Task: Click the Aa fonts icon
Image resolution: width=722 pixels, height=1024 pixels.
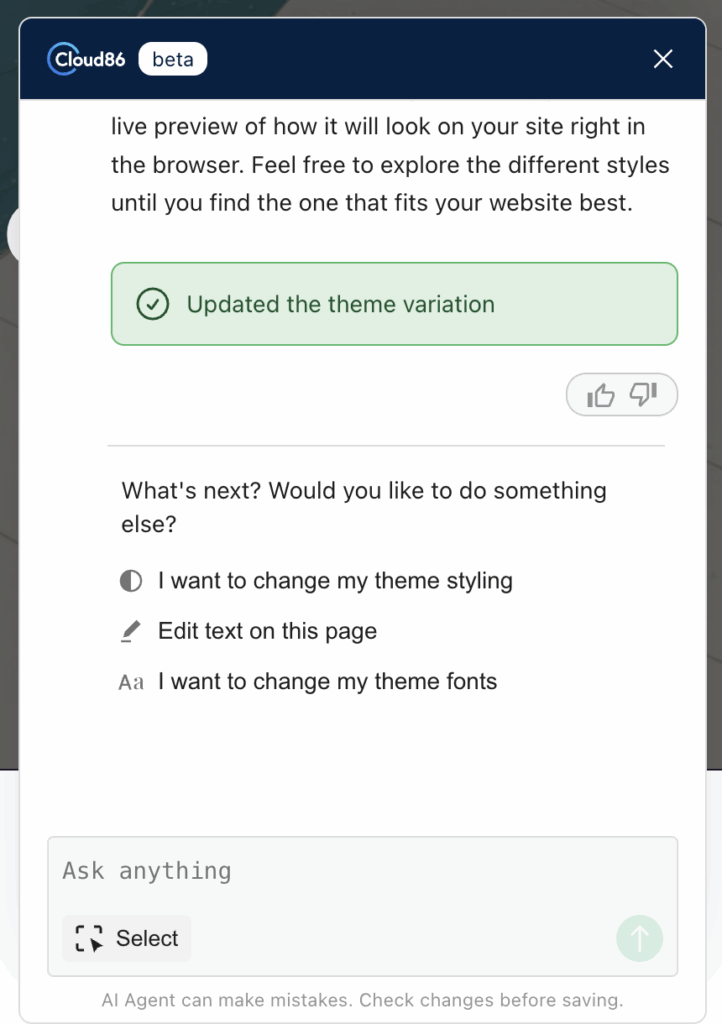Action: [x=131, y=683]
